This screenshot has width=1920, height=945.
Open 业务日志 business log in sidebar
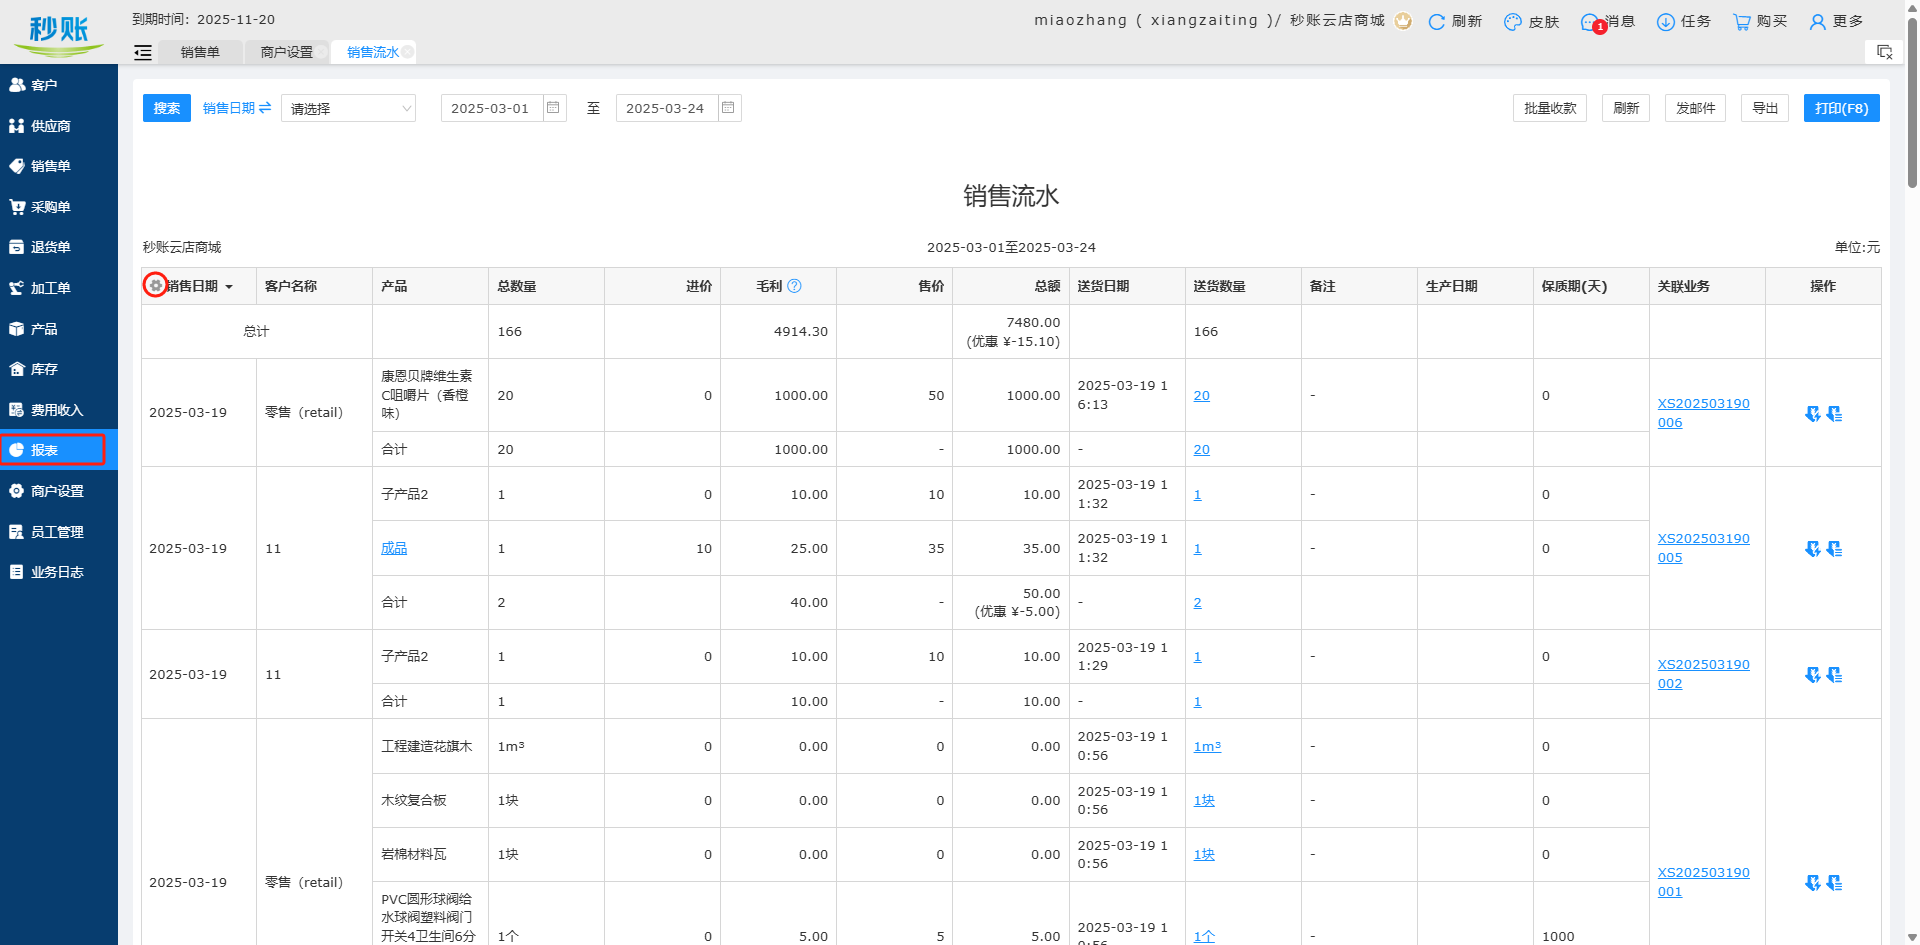point(58,572)
